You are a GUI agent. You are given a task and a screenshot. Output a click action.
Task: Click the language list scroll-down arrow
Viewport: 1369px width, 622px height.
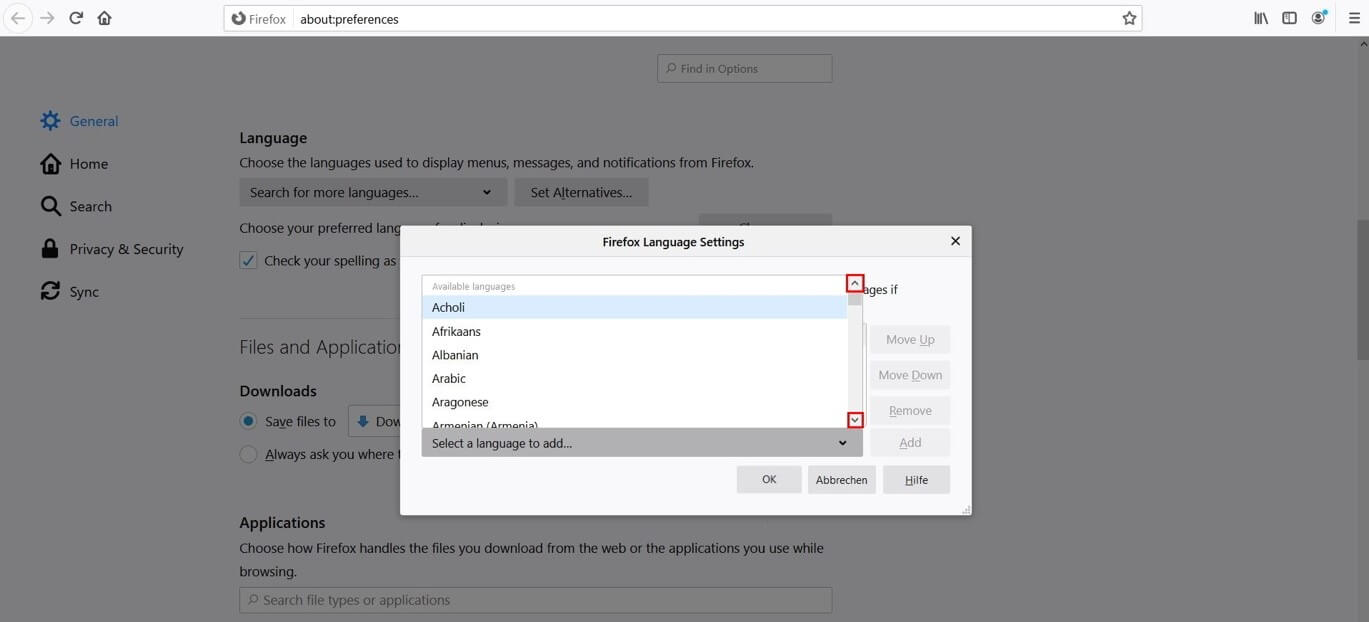point(854,420)
